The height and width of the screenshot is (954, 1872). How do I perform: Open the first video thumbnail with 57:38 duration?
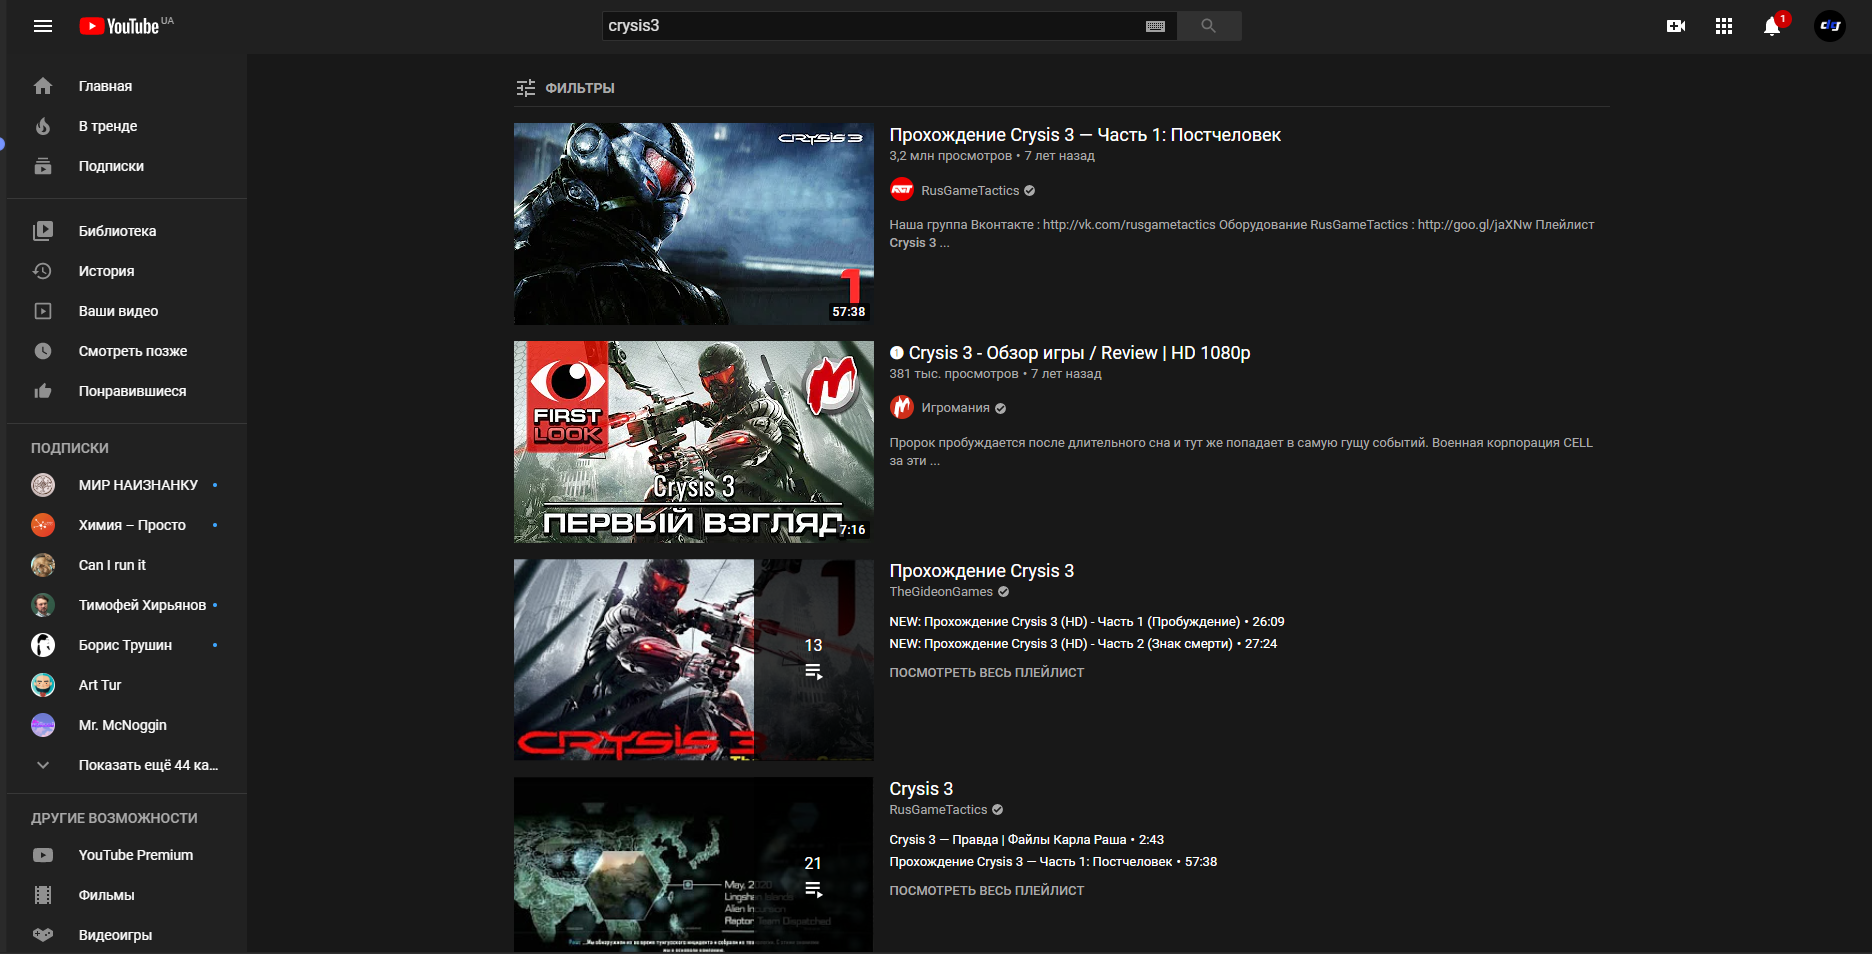(x=694, y=224)
